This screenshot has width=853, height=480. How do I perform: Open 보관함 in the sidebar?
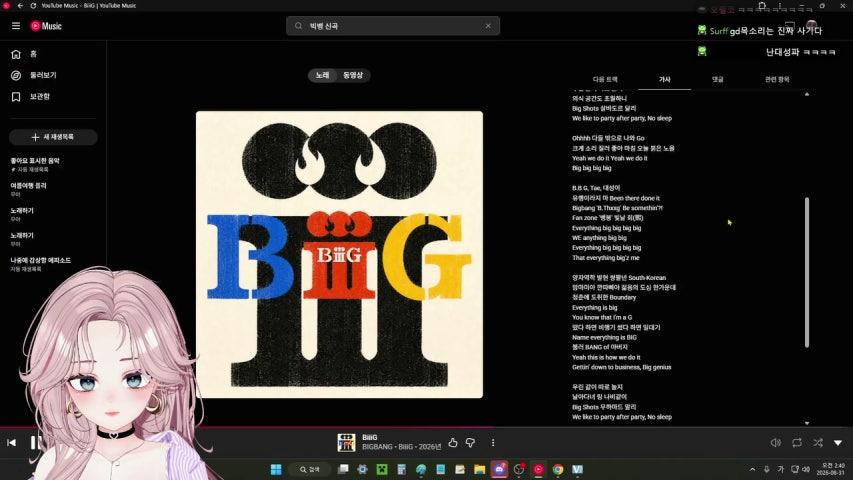coord(53,96)
